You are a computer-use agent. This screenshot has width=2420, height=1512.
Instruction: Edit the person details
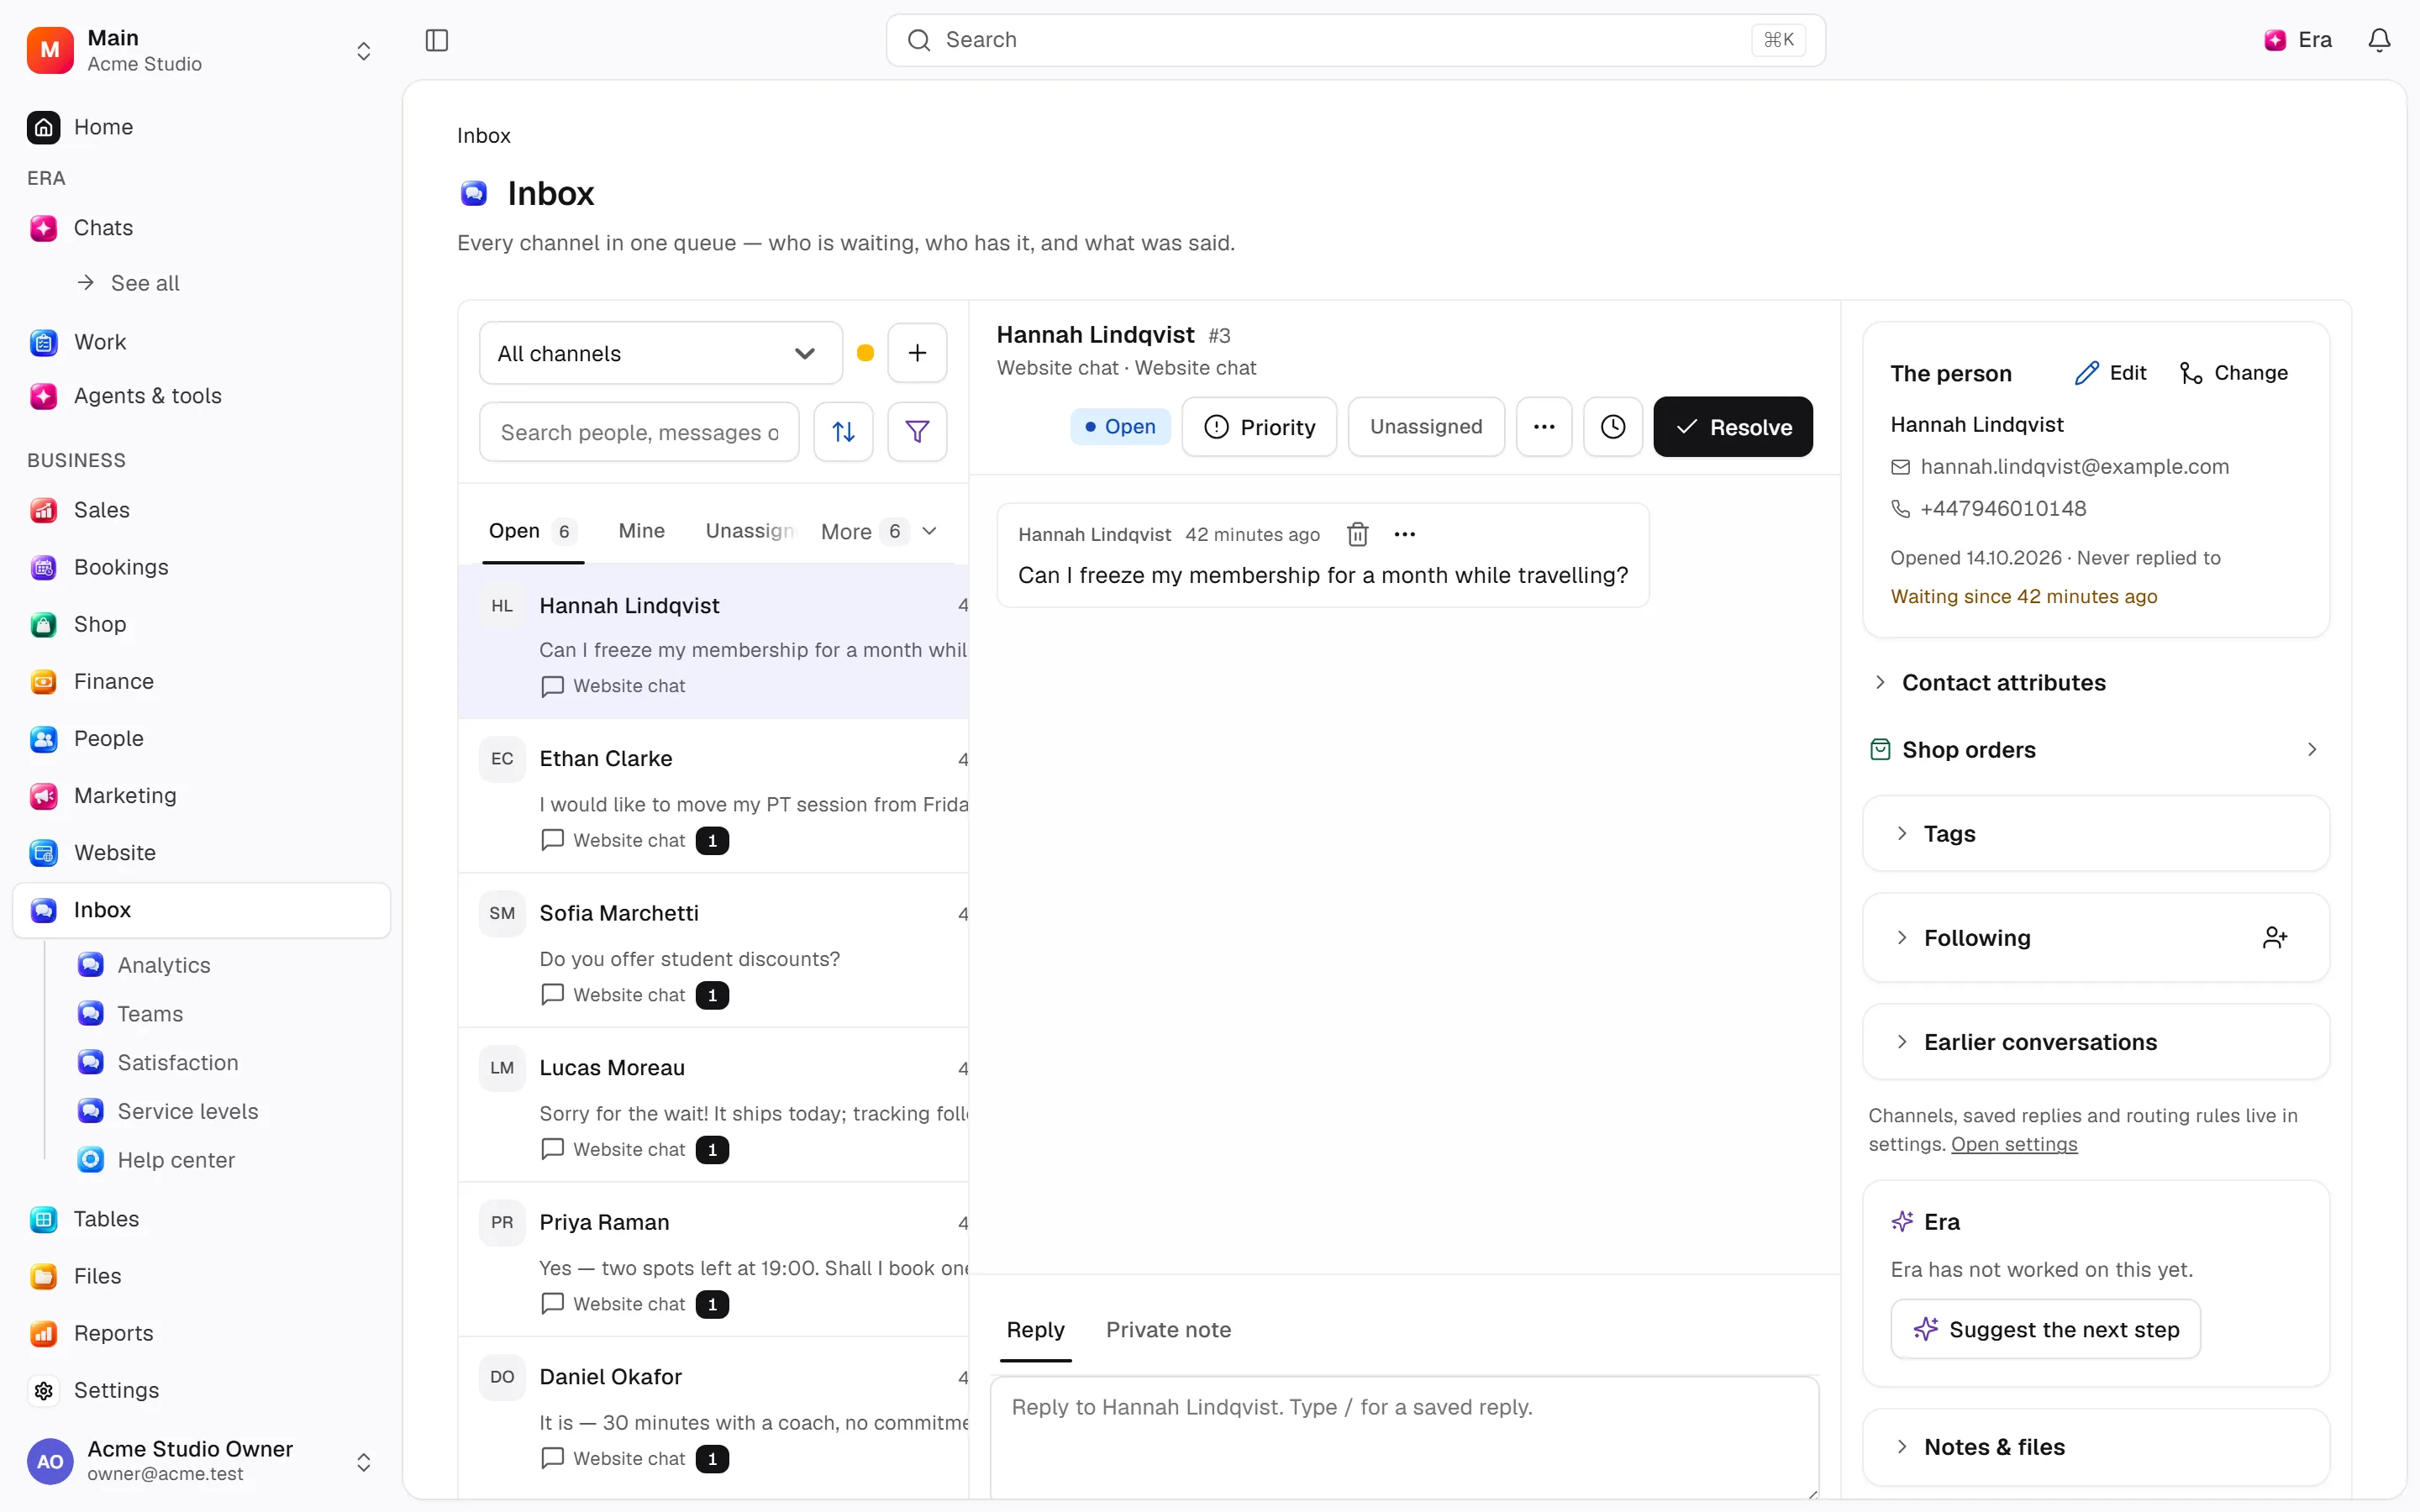click(x=2110, y=373)
